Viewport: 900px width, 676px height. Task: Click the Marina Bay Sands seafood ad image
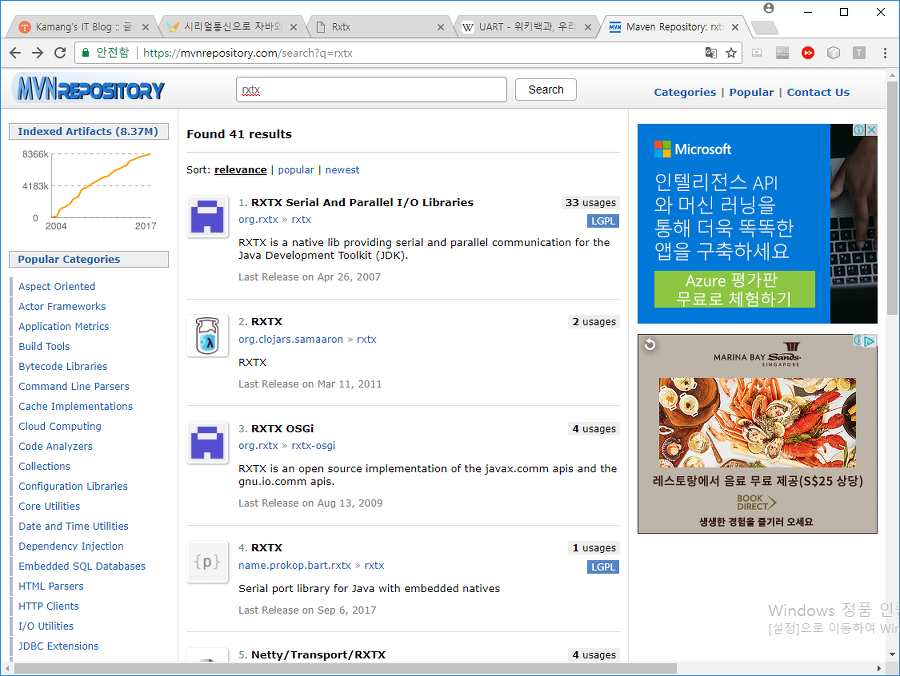pyautogui.click(x=757, y=422)
